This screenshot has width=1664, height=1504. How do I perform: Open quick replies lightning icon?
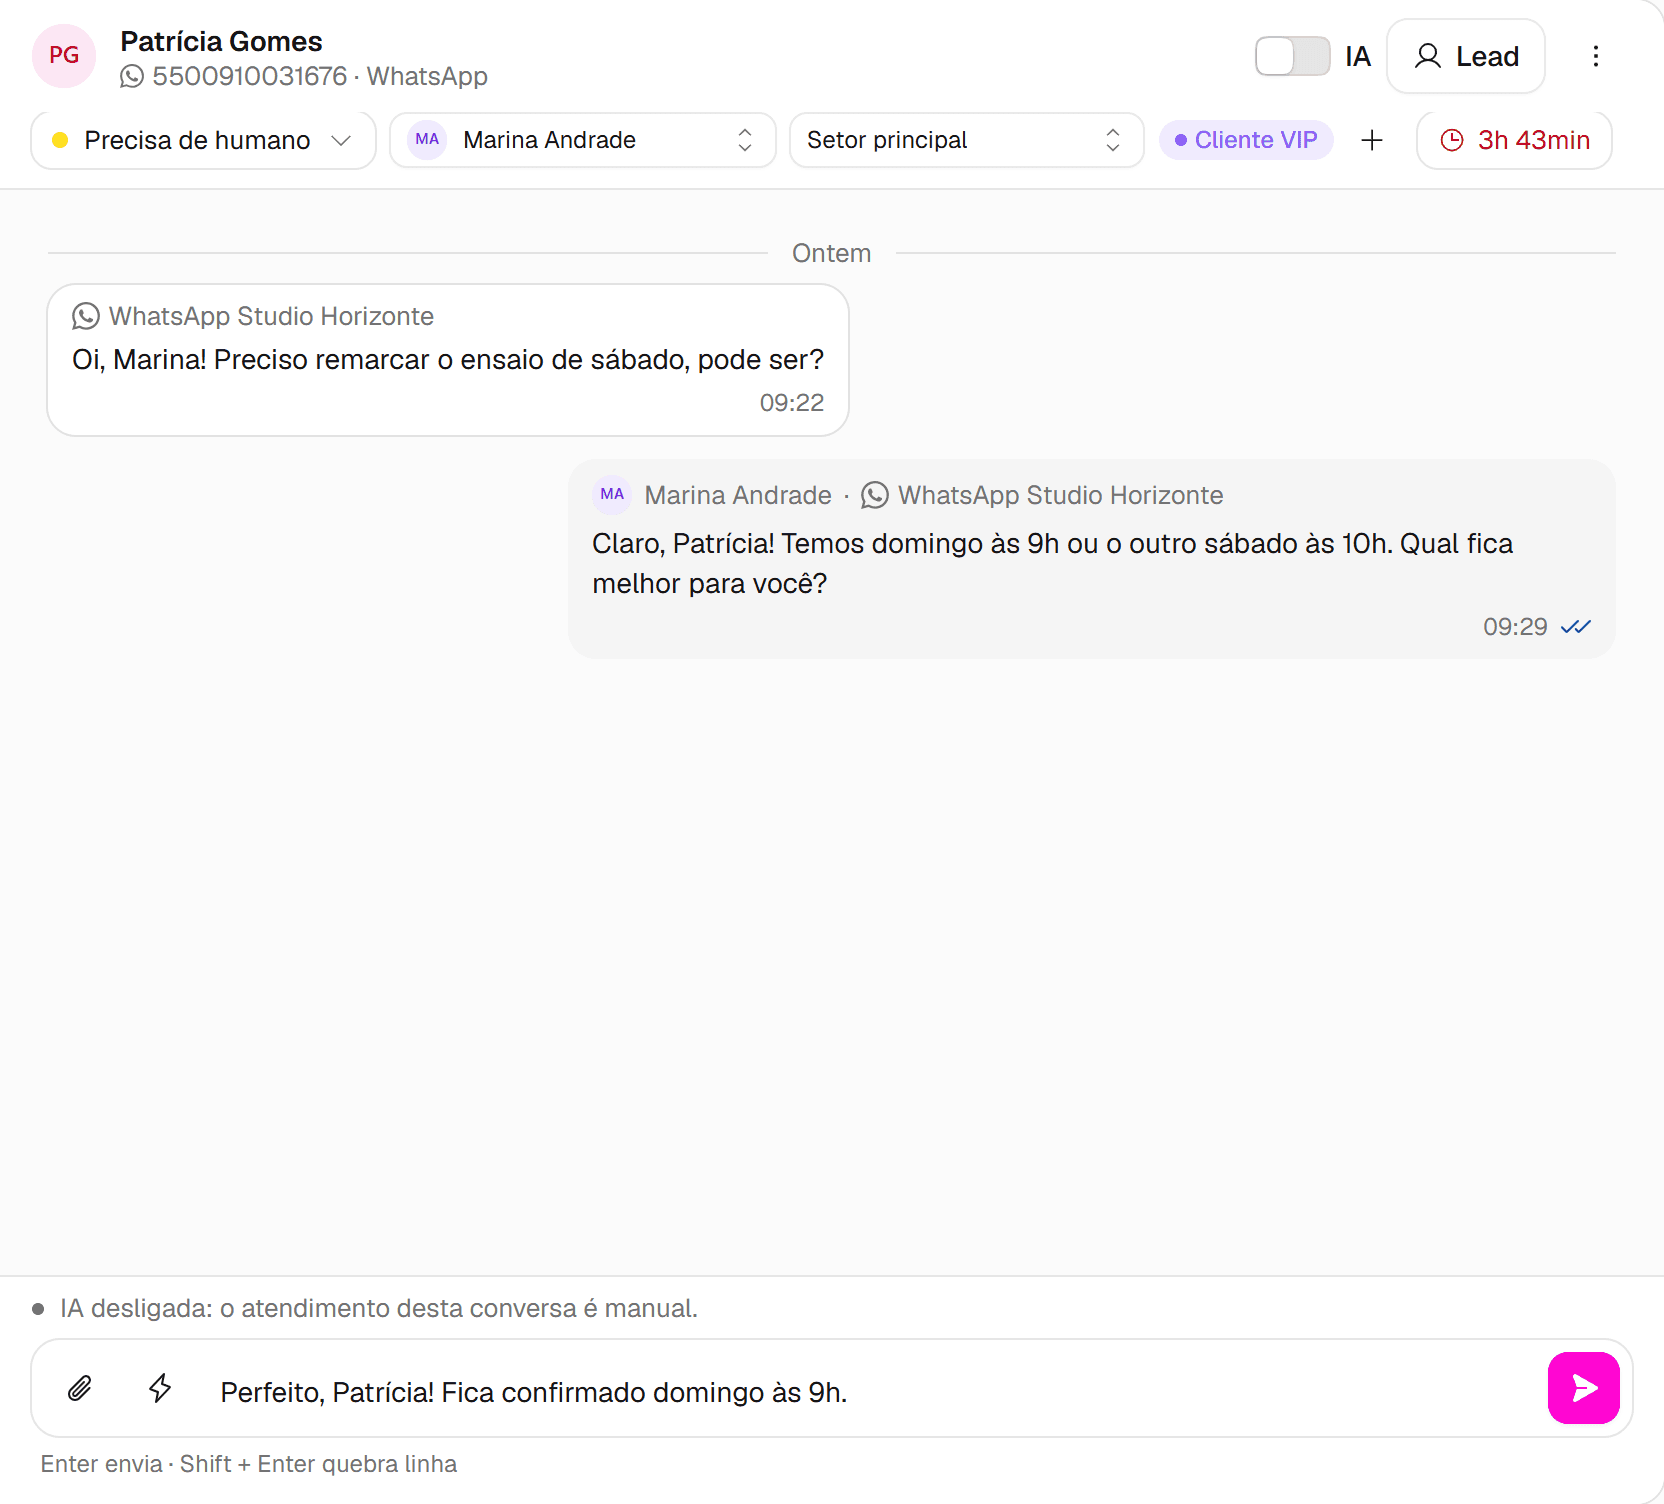pyautogui.click(x=160, y=1388)
